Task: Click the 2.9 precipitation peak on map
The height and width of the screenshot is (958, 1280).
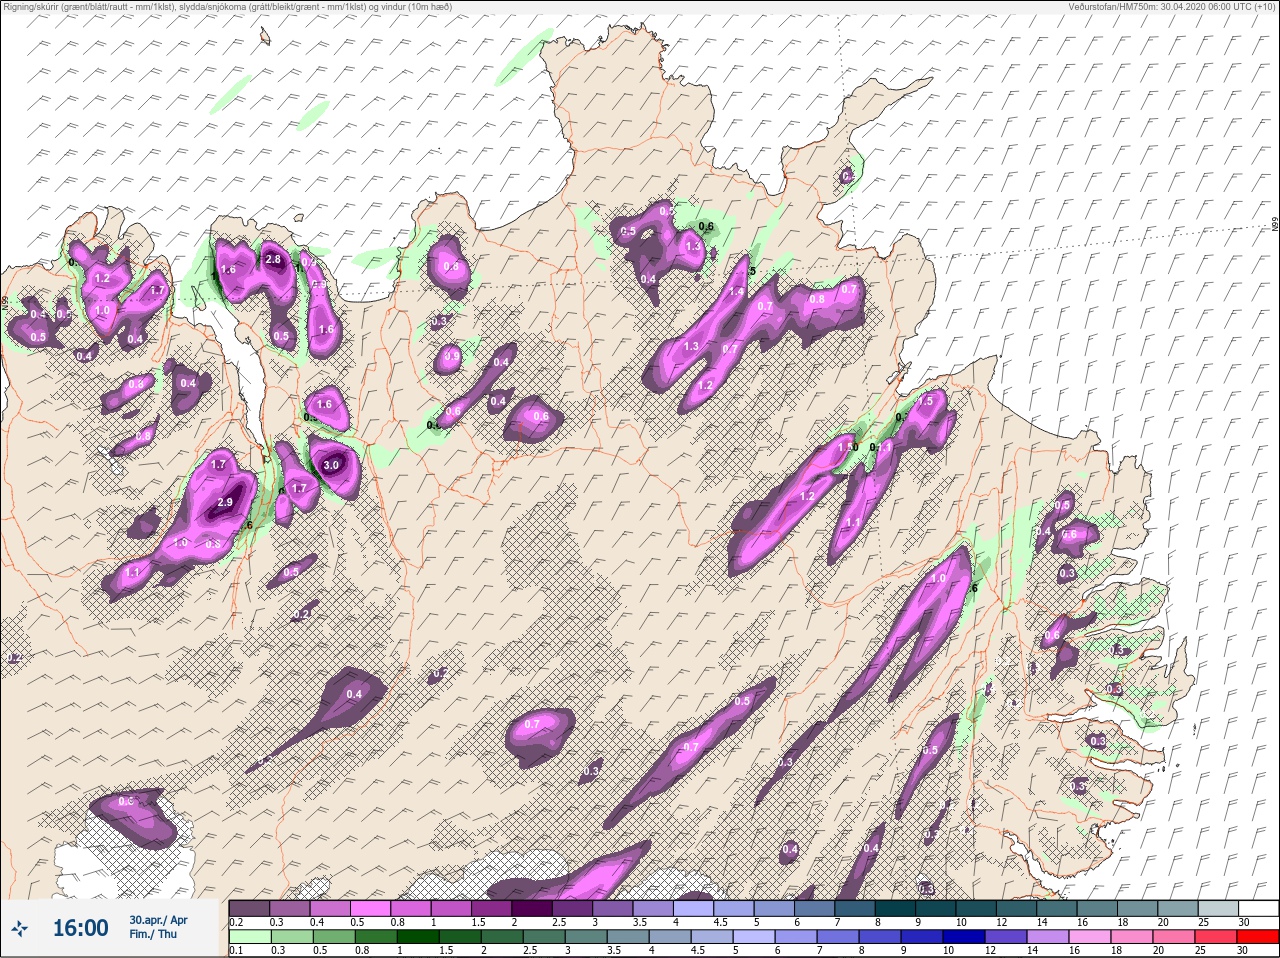Action: (x=224, y=503)
